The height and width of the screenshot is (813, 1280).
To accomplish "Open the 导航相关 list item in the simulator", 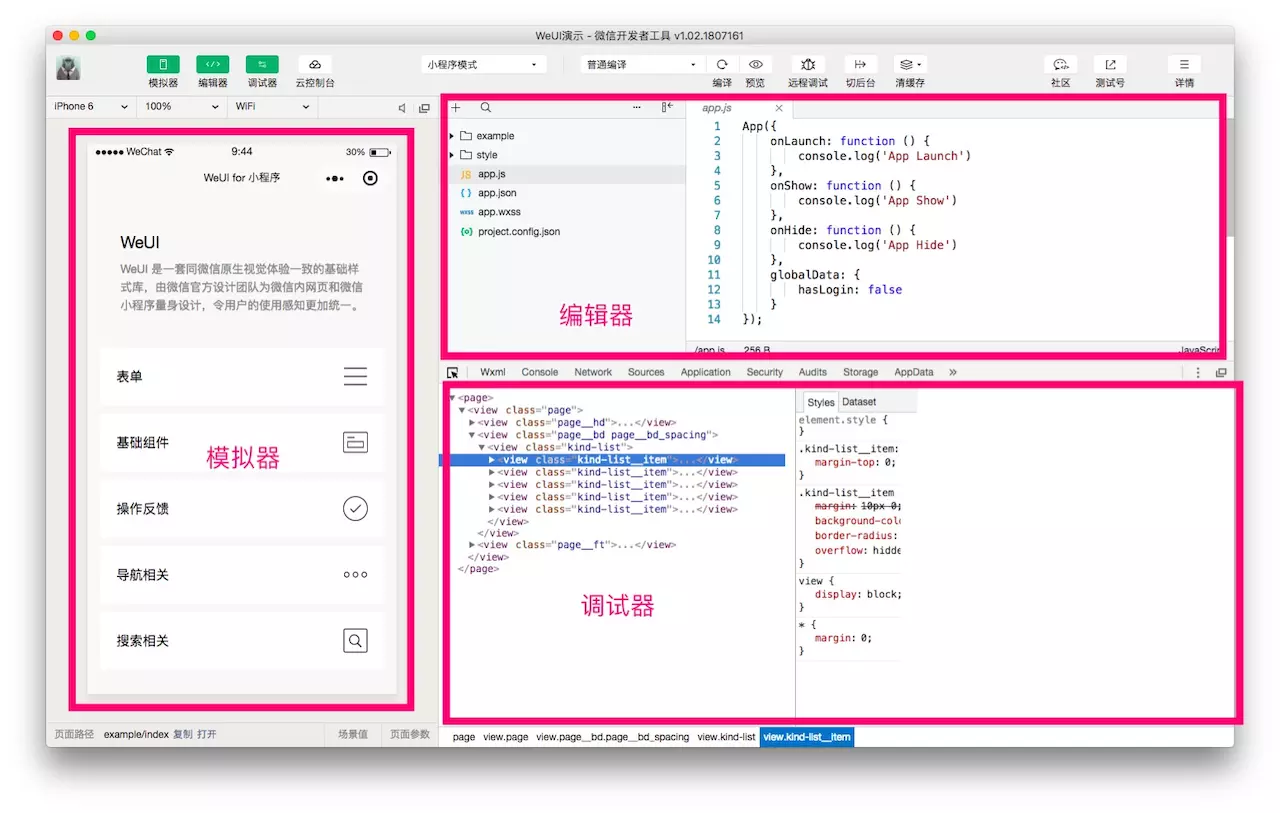I will click(x=242, y=575).
